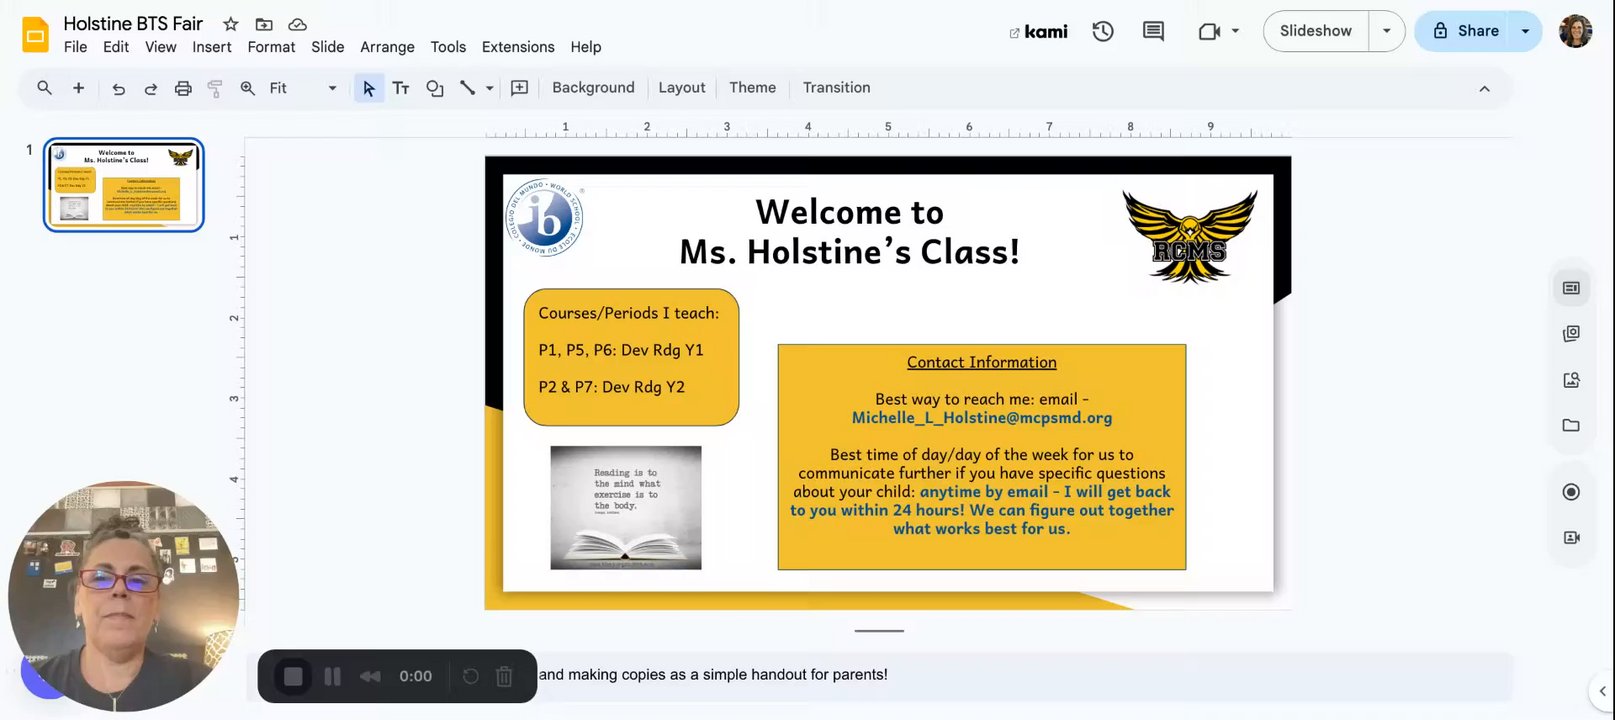The image size is (1615, 720).
Task: Stop the screen recording
Action: [x=293, y=677]
